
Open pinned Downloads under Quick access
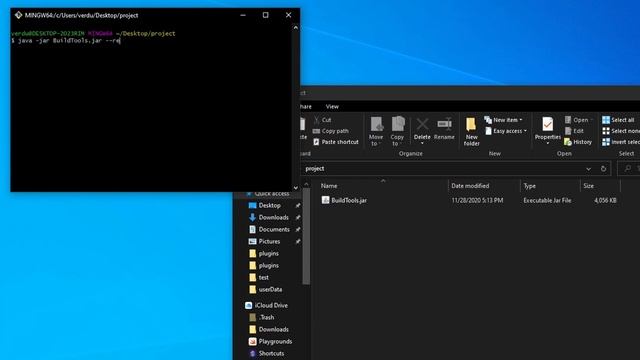(x=273, y=218)
